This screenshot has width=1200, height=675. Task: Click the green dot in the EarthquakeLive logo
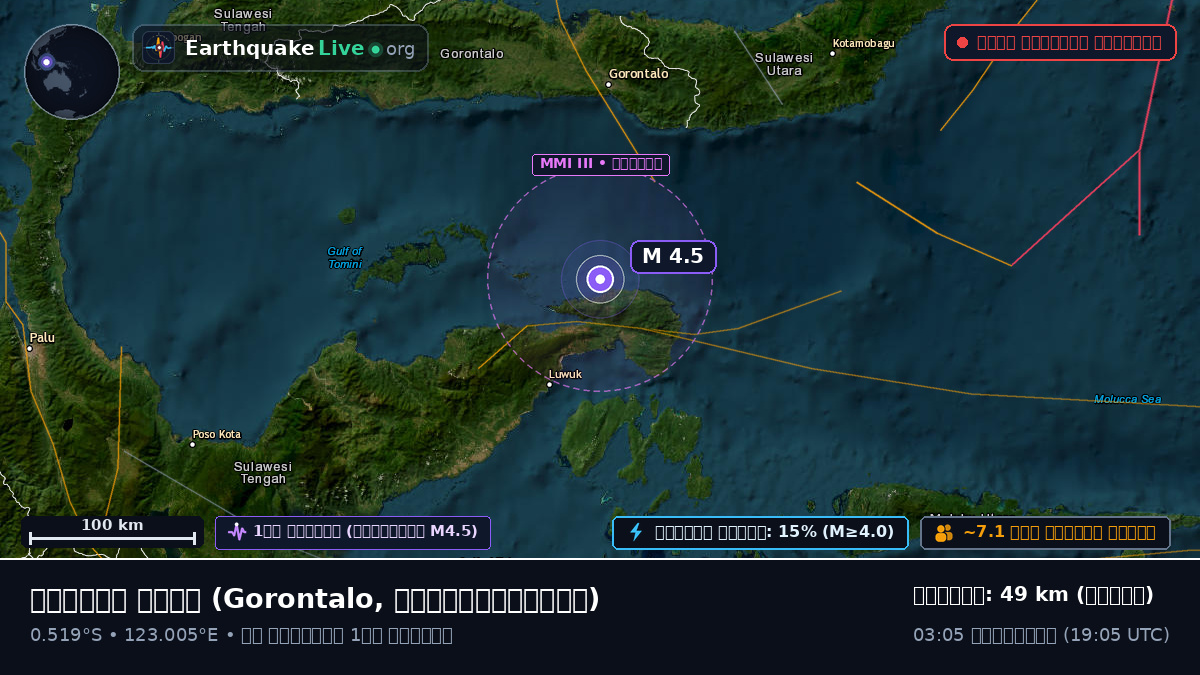[375, 49]
